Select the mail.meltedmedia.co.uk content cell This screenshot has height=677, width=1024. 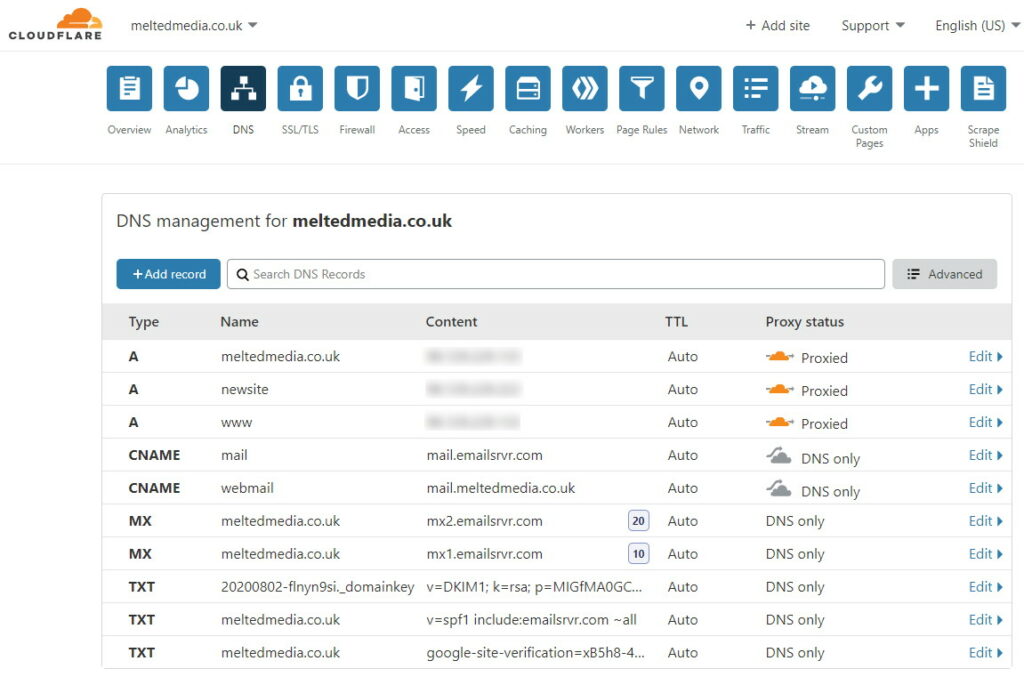tap(501, 488)
